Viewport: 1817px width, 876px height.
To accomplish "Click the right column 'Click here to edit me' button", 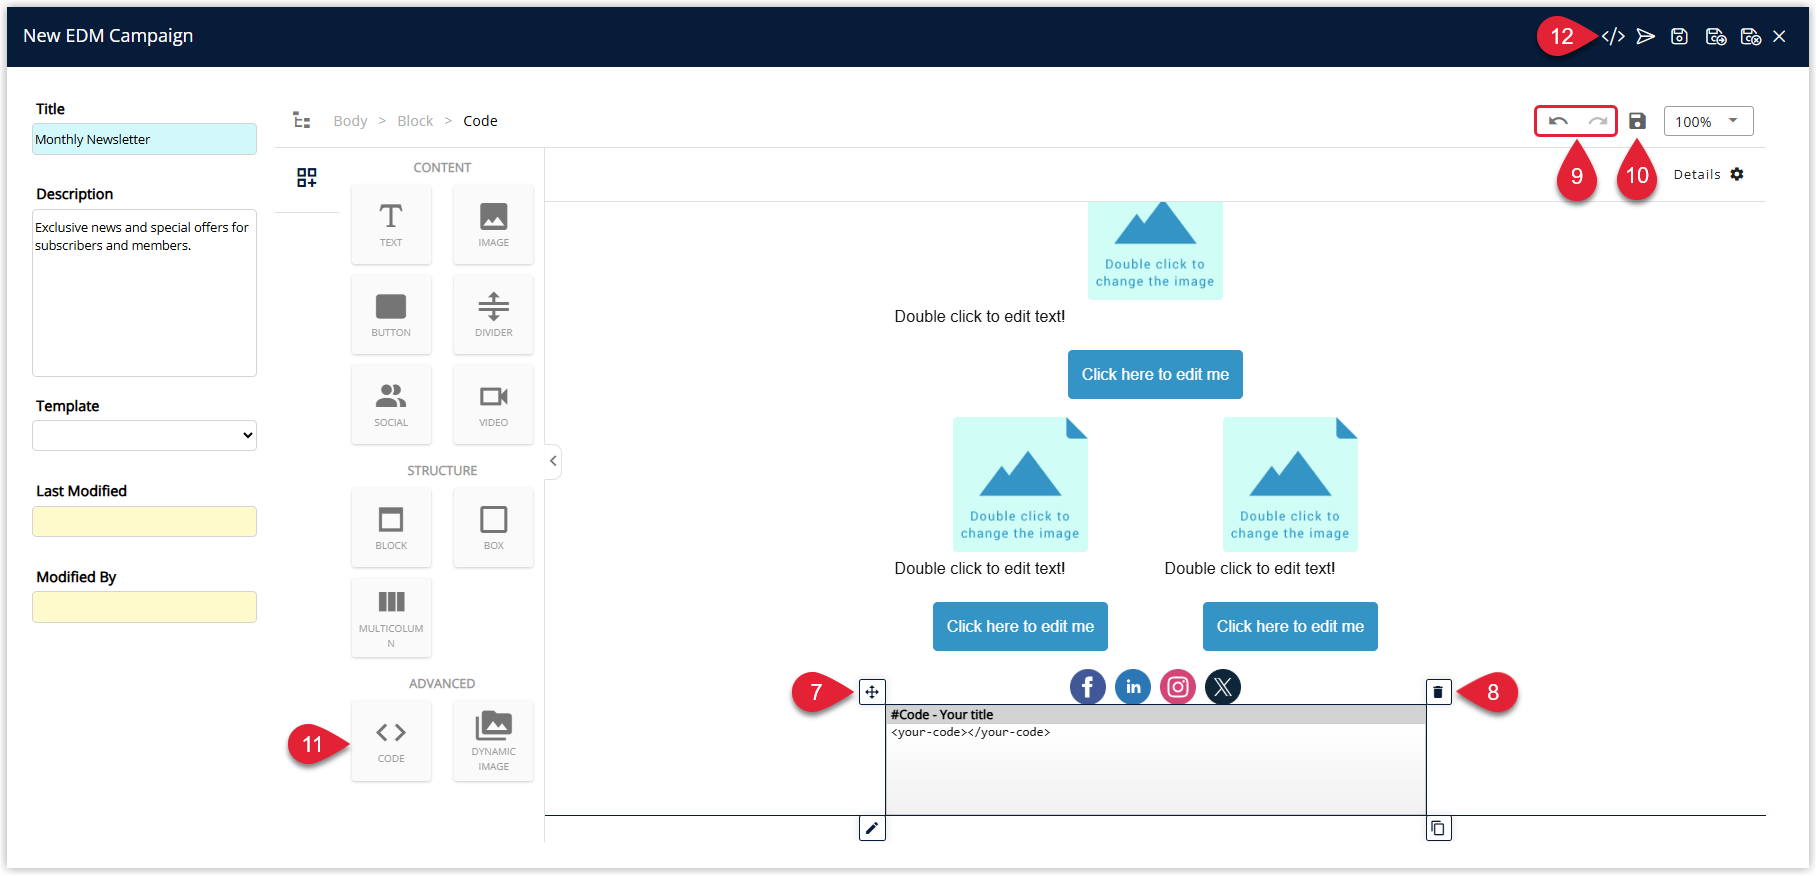I will 1290,626.
